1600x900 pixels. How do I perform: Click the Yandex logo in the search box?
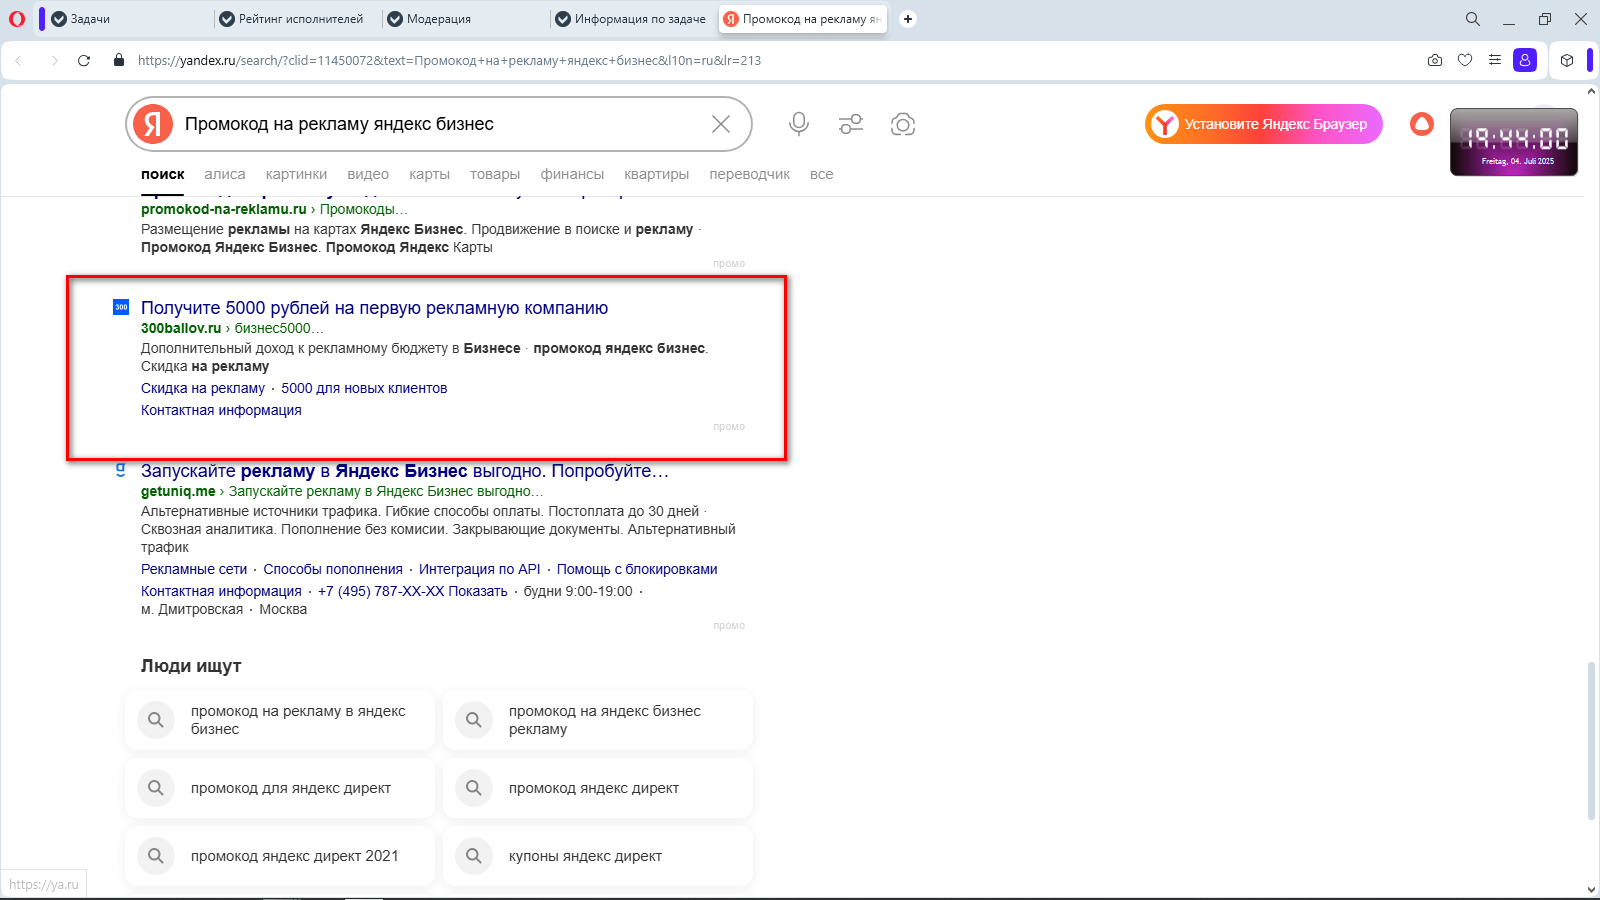click(x=153, y=124)
